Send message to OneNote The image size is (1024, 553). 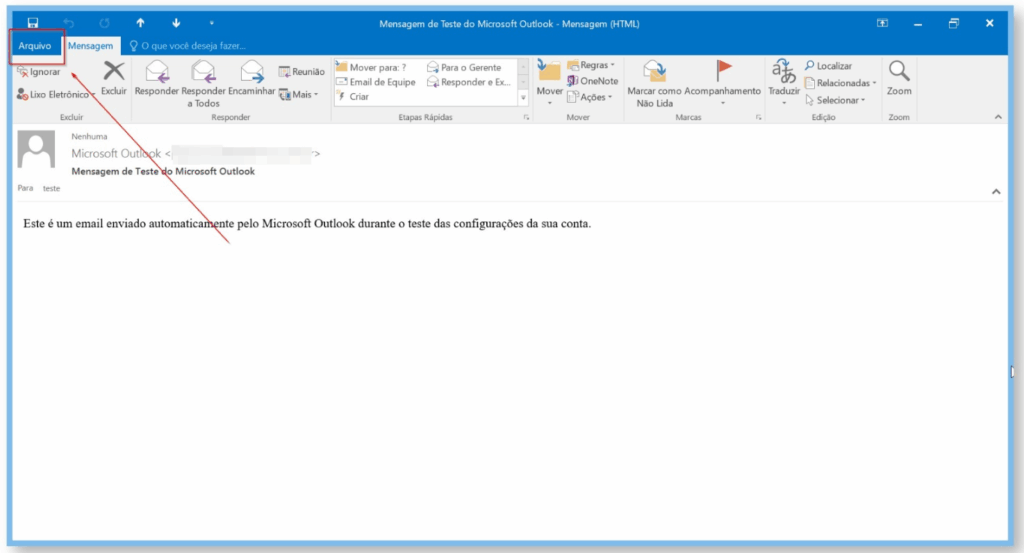[x=593, y=81]
